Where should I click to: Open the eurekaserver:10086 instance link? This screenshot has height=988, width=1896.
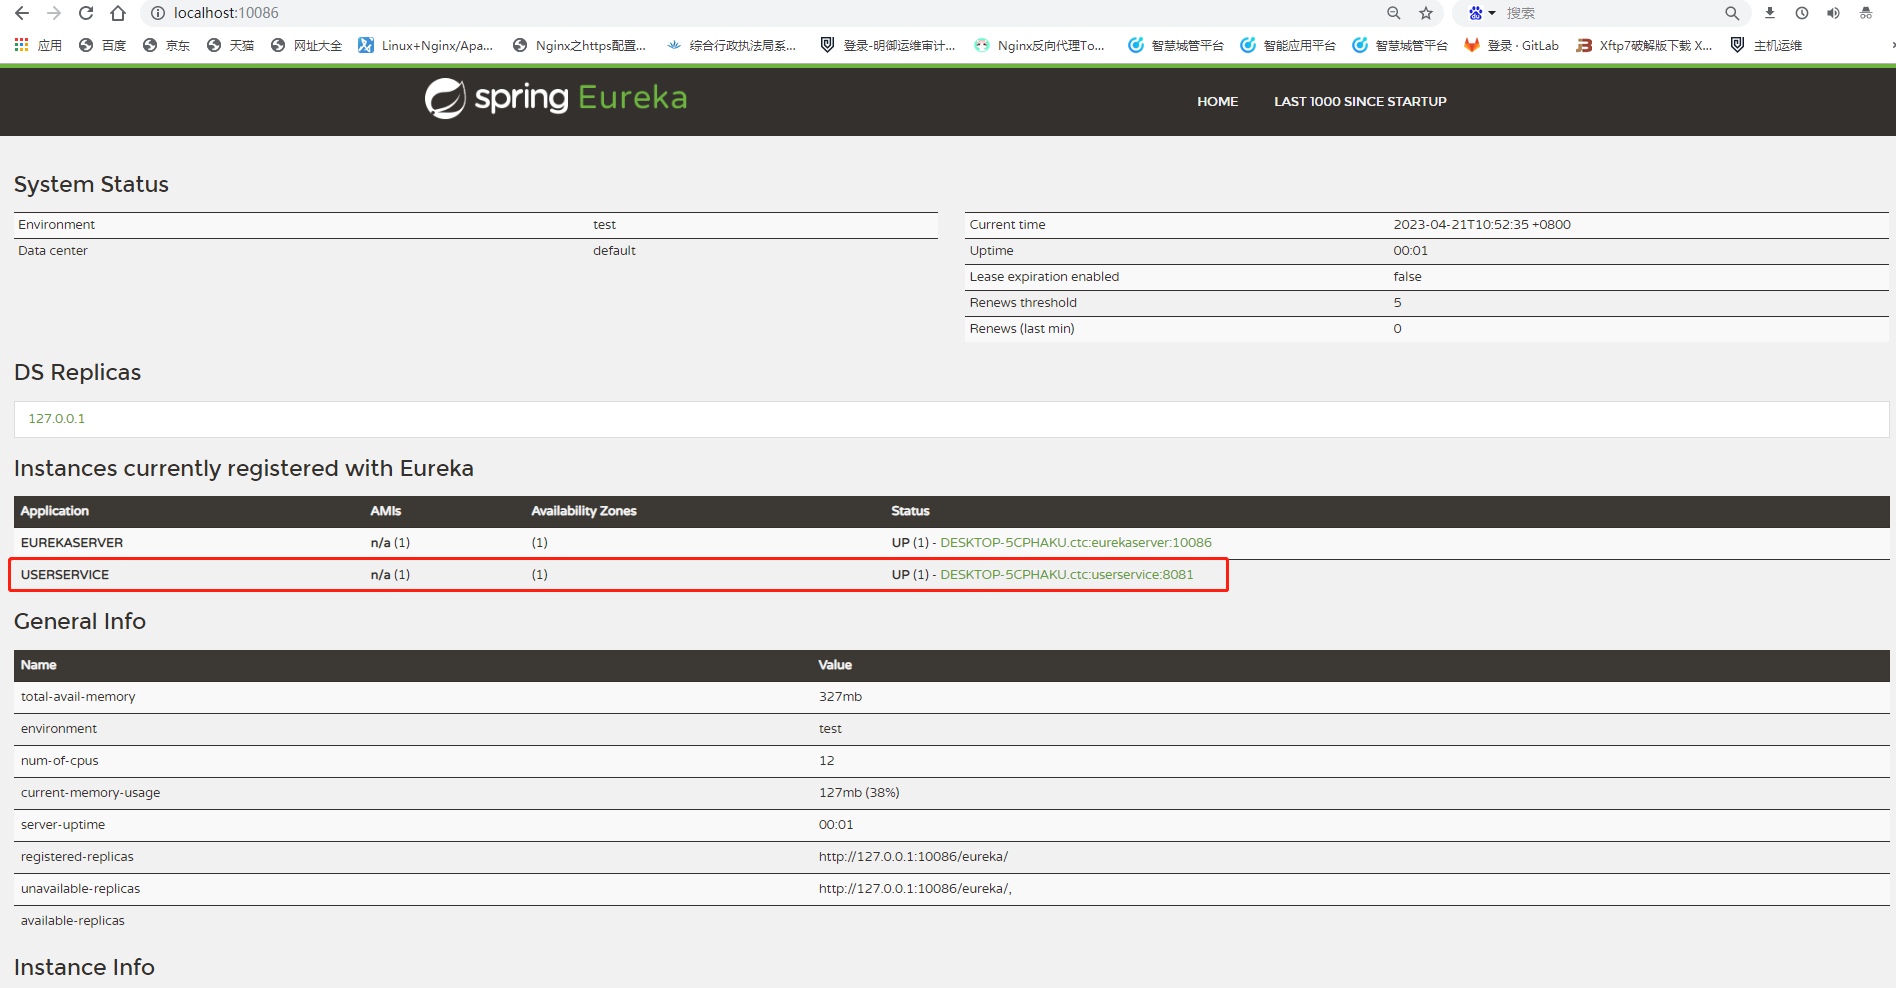click(1076, 543)
